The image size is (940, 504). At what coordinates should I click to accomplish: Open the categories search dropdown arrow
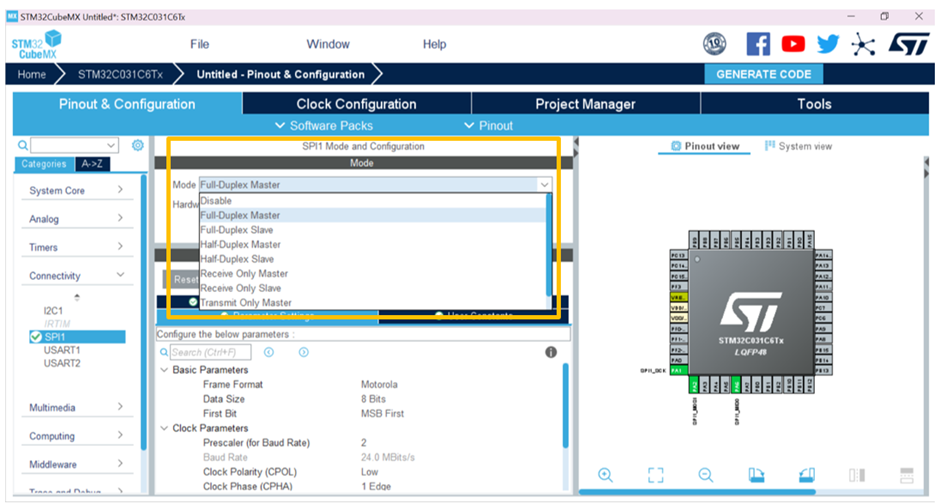click(111, 145)
